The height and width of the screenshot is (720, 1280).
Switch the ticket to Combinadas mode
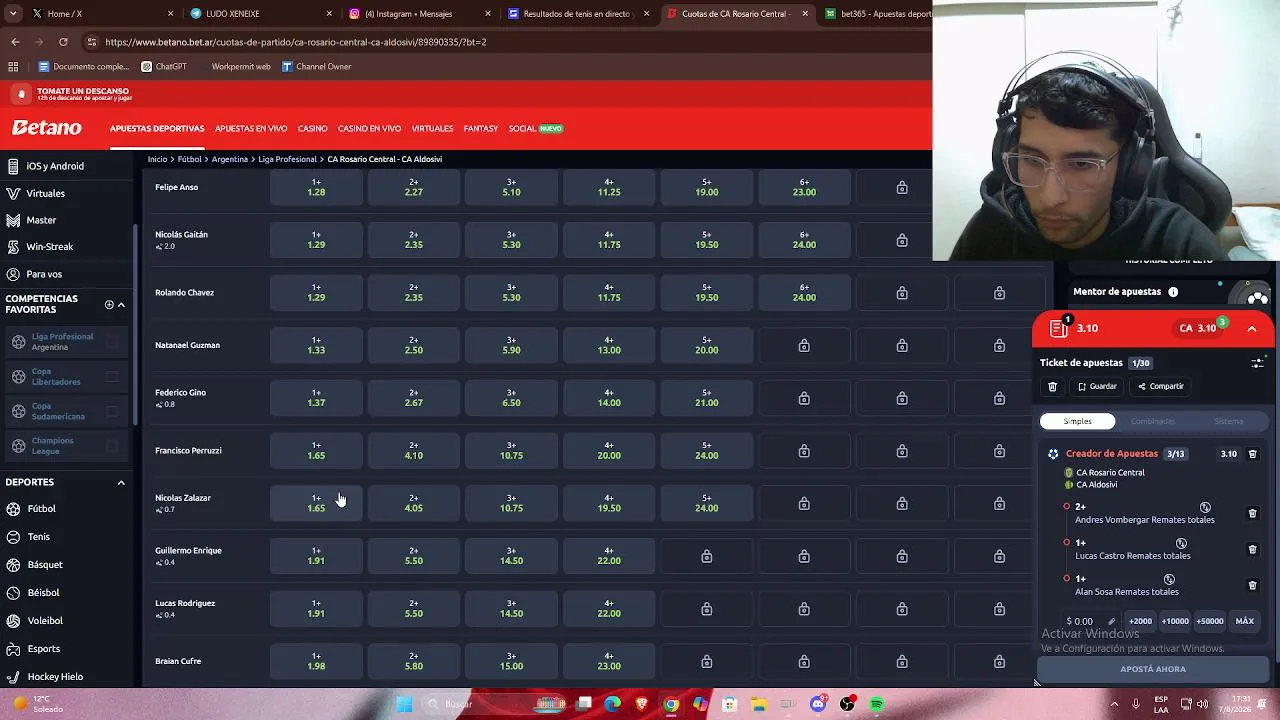(1153, 421)
